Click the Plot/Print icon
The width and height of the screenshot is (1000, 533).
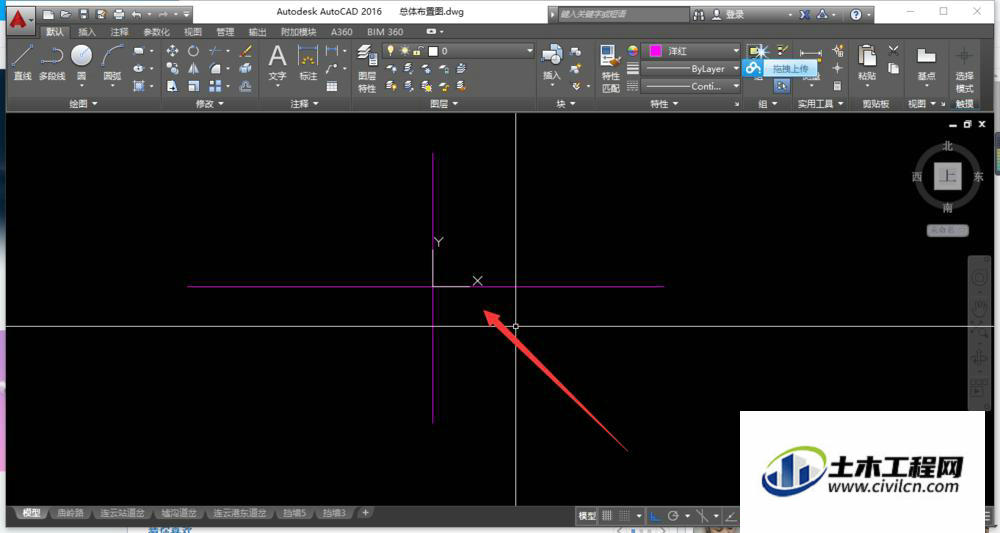pos(119,14)
